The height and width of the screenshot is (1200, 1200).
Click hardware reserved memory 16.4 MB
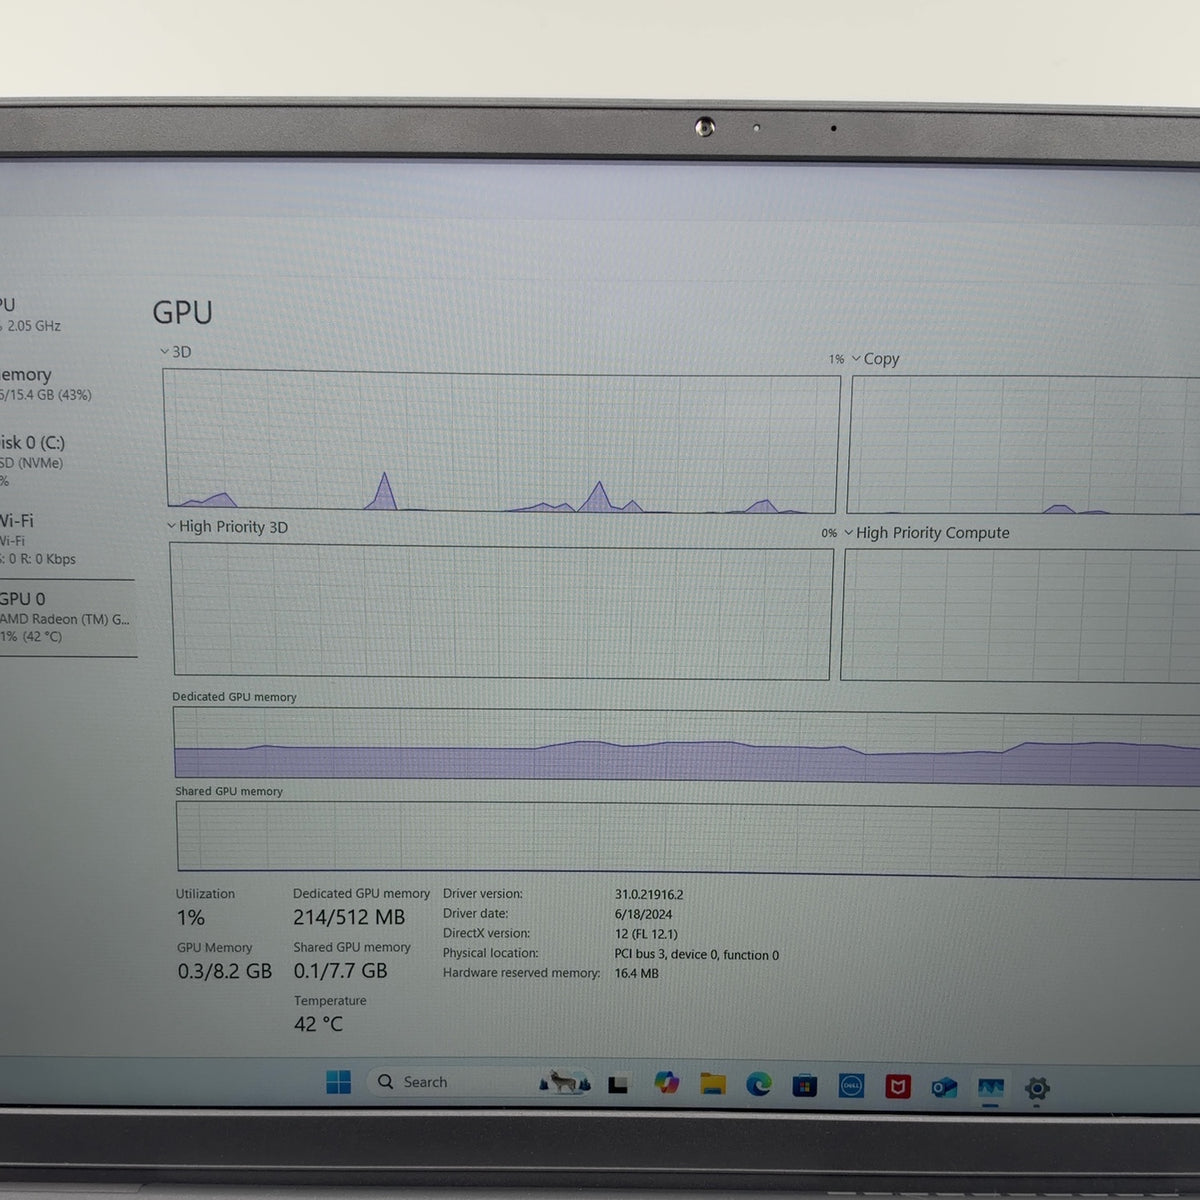coord(637,973)
